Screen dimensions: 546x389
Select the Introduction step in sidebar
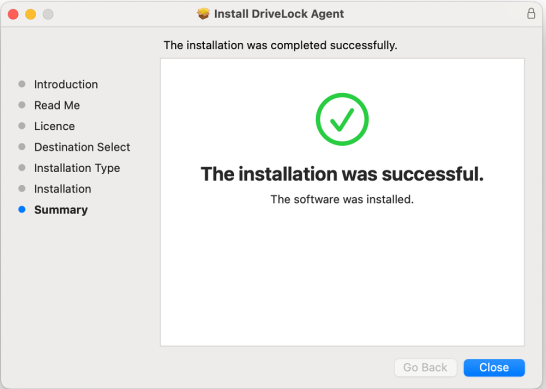(x=66, y=84)
